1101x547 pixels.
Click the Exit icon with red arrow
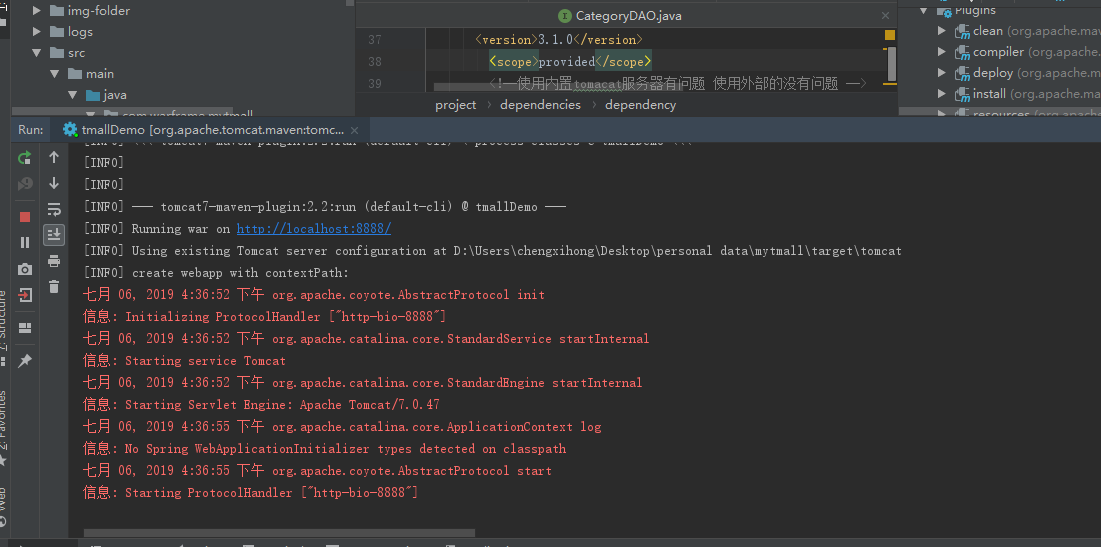coord(25,295)
